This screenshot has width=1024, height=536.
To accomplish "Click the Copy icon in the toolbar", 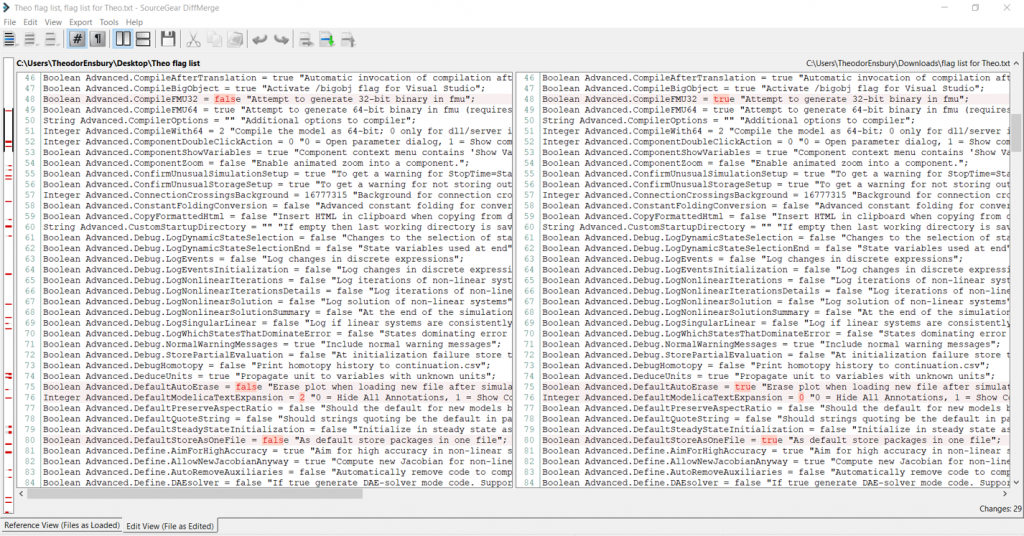I will coord(214,40).
